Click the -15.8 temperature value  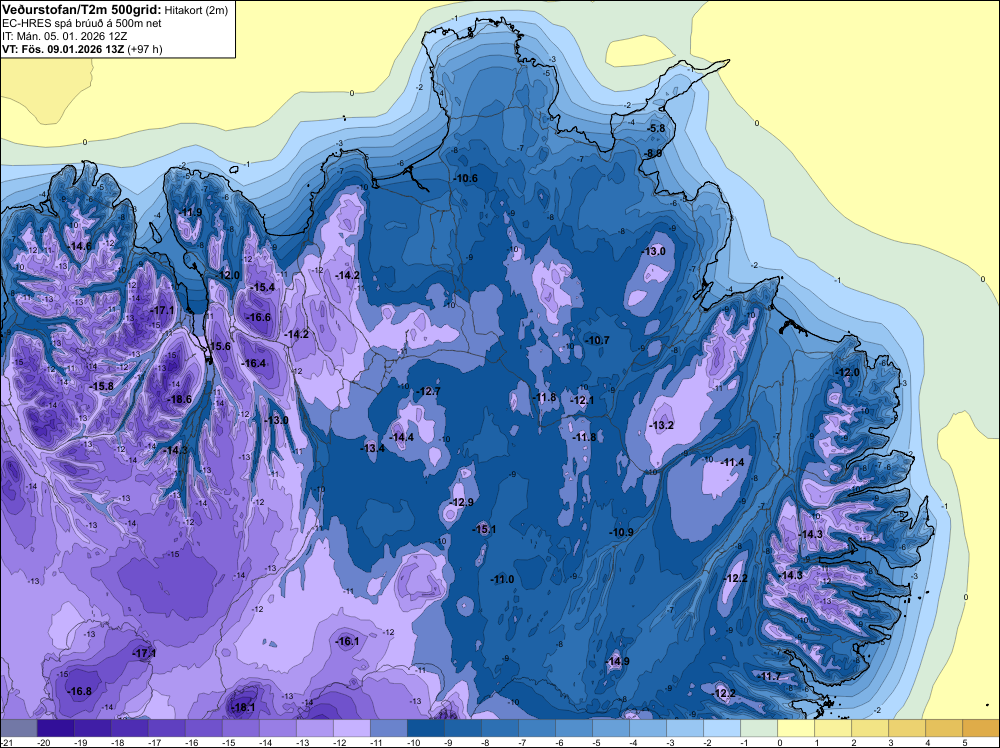(101, 386)
